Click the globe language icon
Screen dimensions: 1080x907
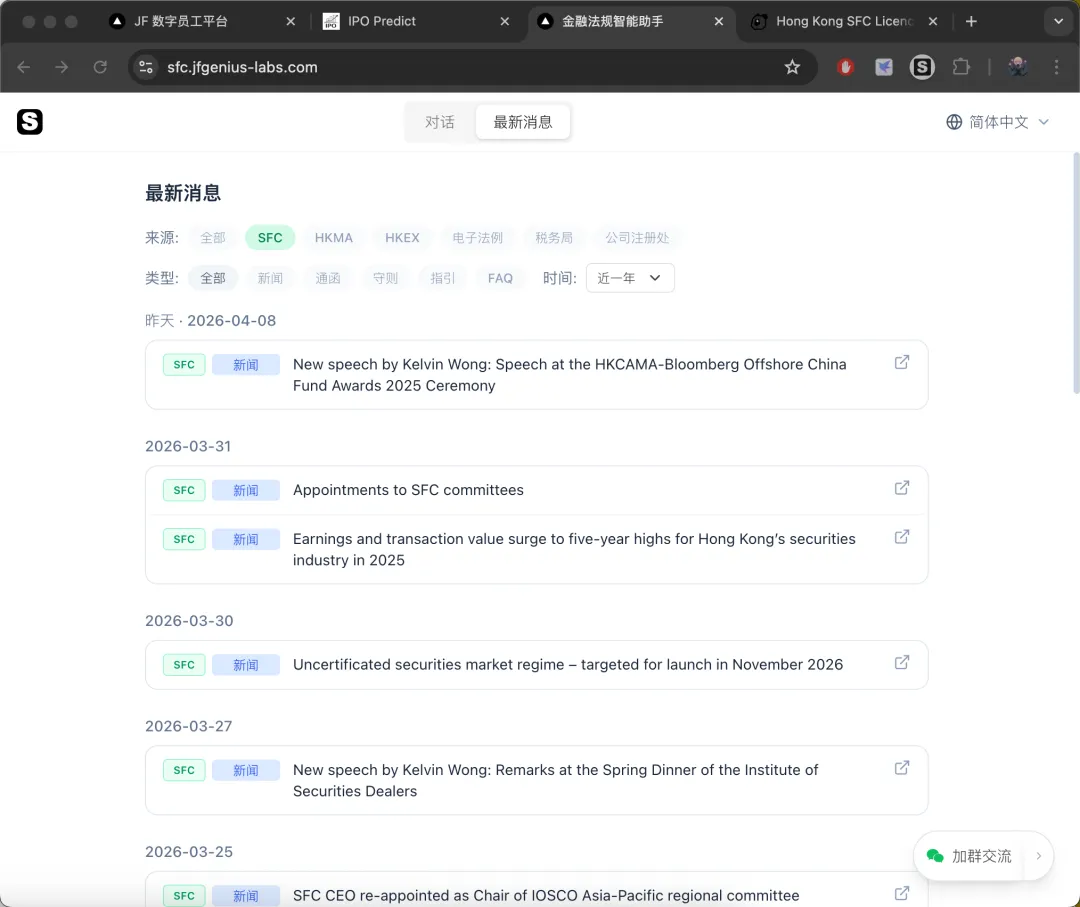954,122
